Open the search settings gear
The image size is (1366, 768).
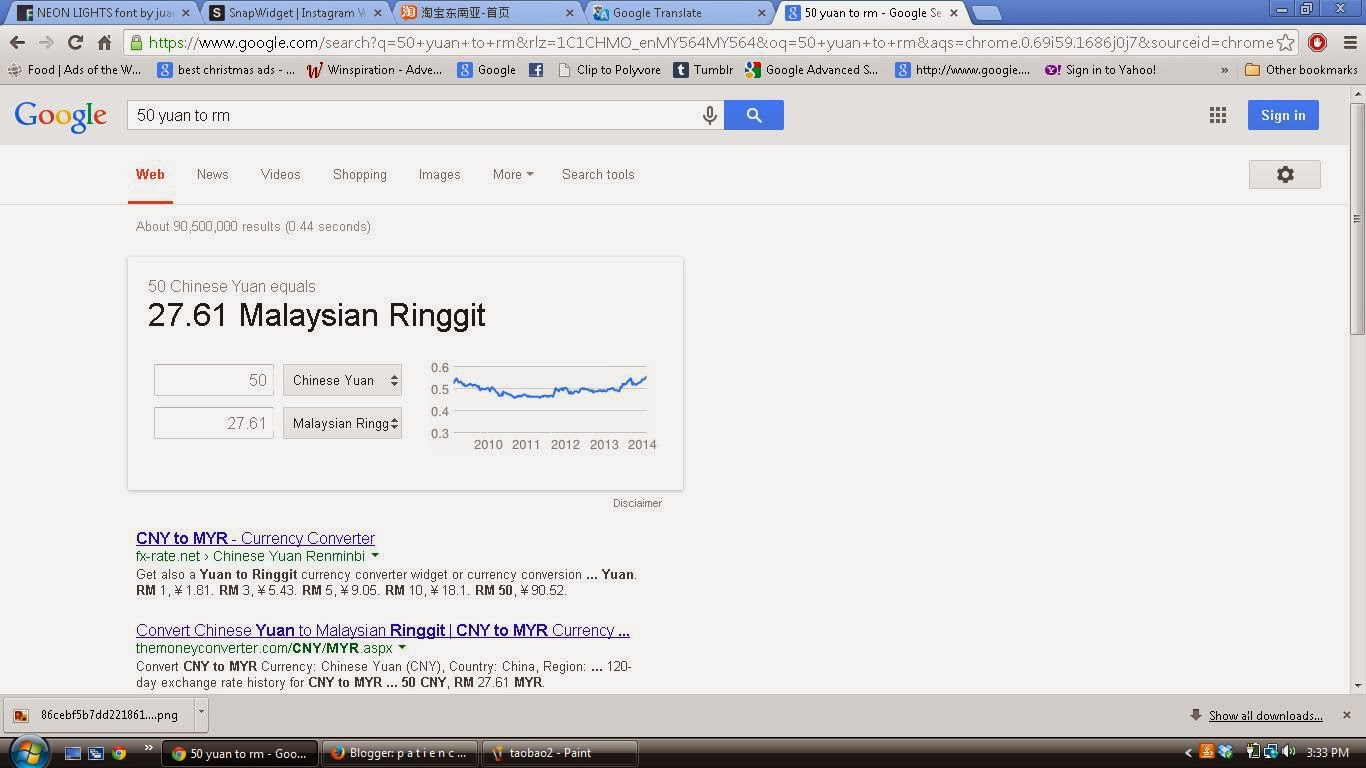click(1285, 174)
